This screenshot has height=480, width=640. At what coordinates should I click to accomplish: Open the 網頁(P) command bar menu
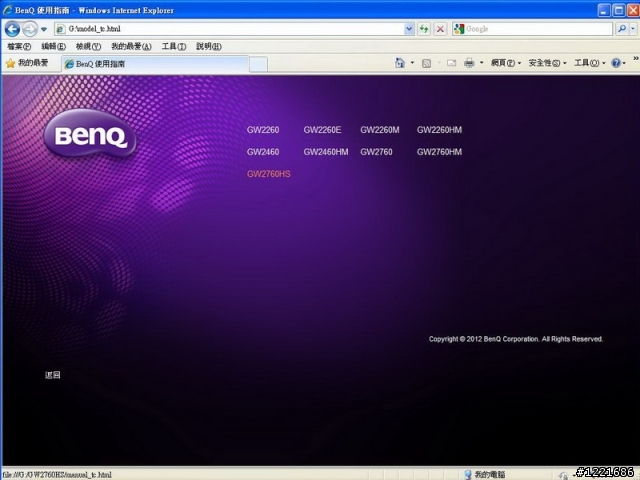[506, 63]
